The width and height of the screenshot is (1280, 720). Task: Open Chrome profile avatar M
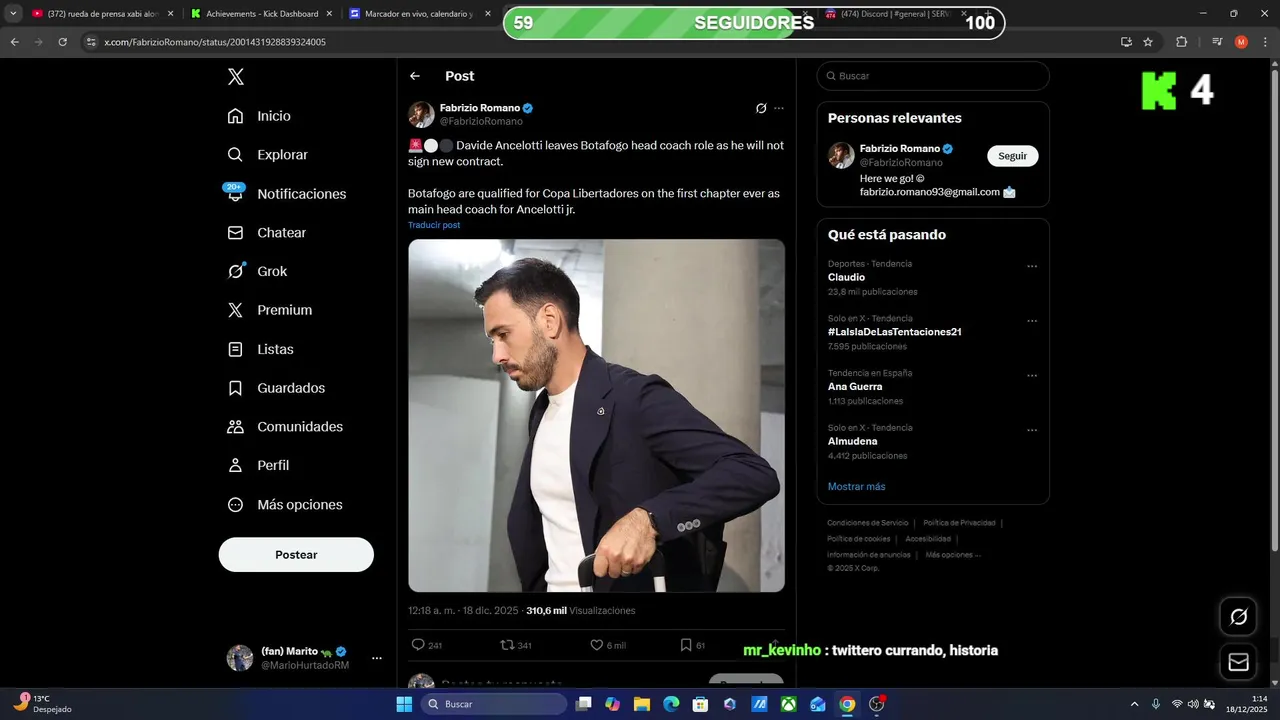pos(1241,42)
